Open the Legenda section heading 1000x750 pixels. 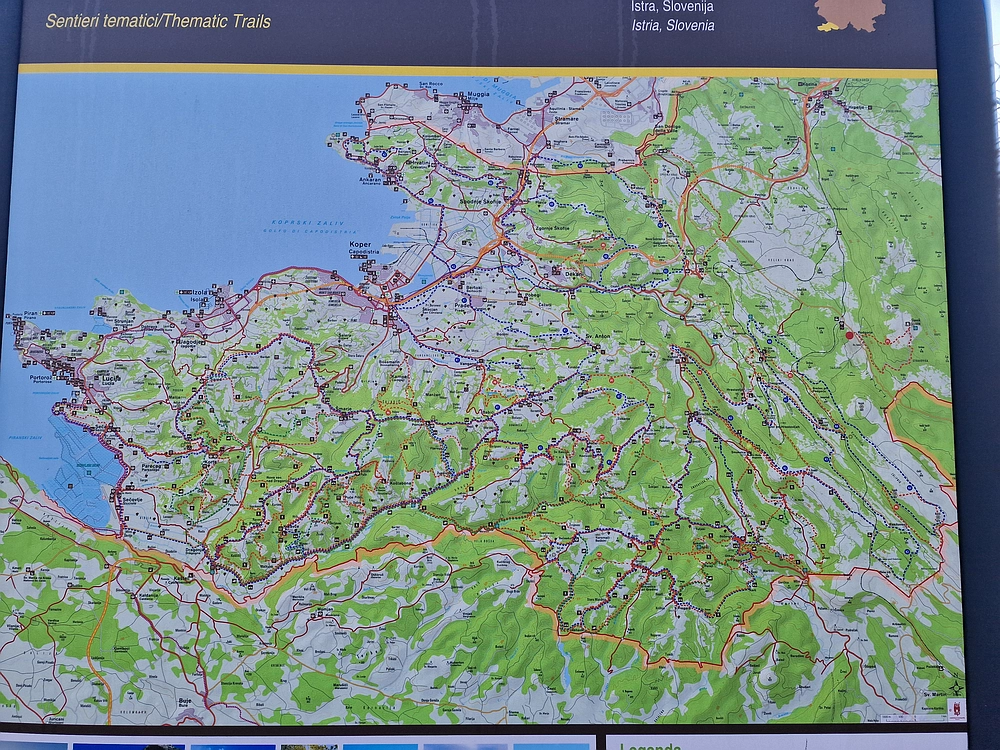coord(650,745)
